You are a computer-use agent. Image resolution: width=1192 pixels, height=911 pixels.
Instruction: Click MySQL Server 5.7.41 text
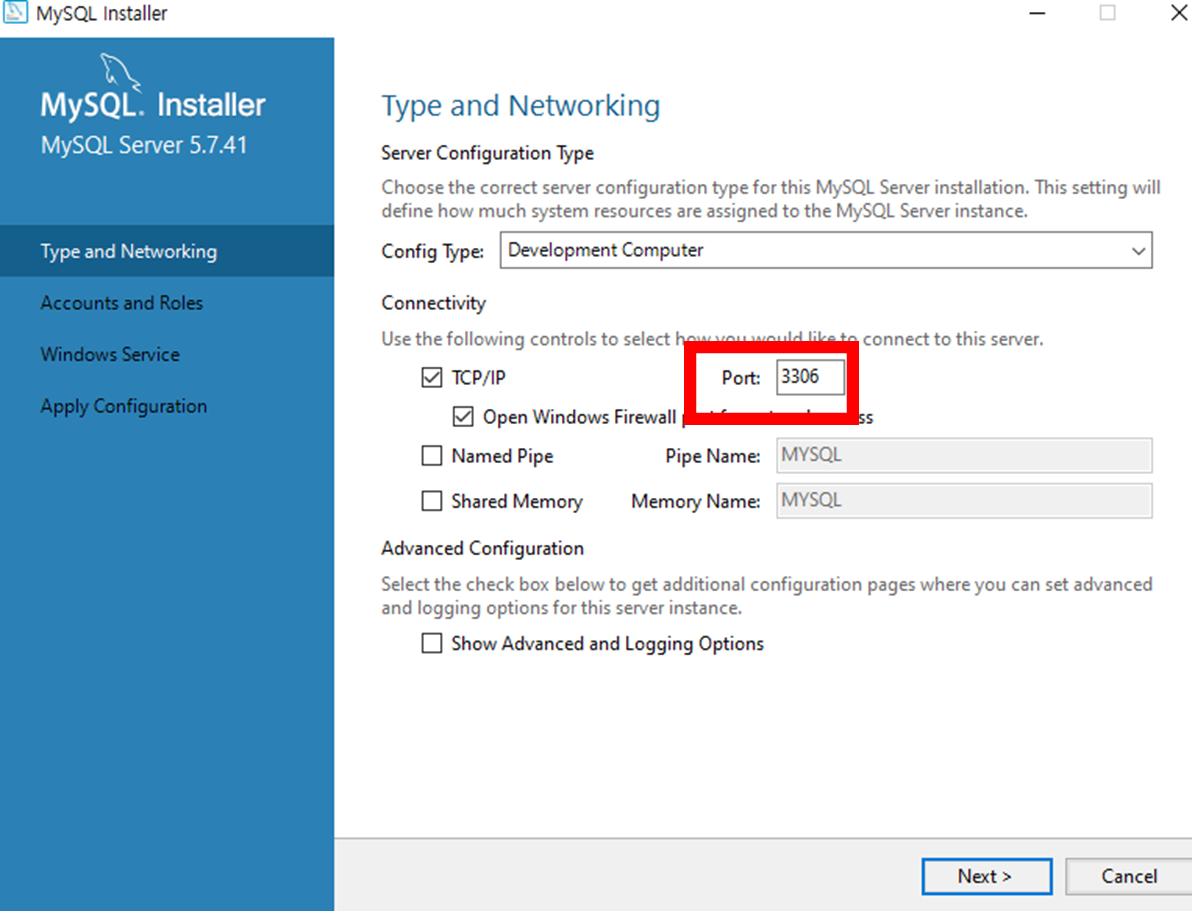144,144
